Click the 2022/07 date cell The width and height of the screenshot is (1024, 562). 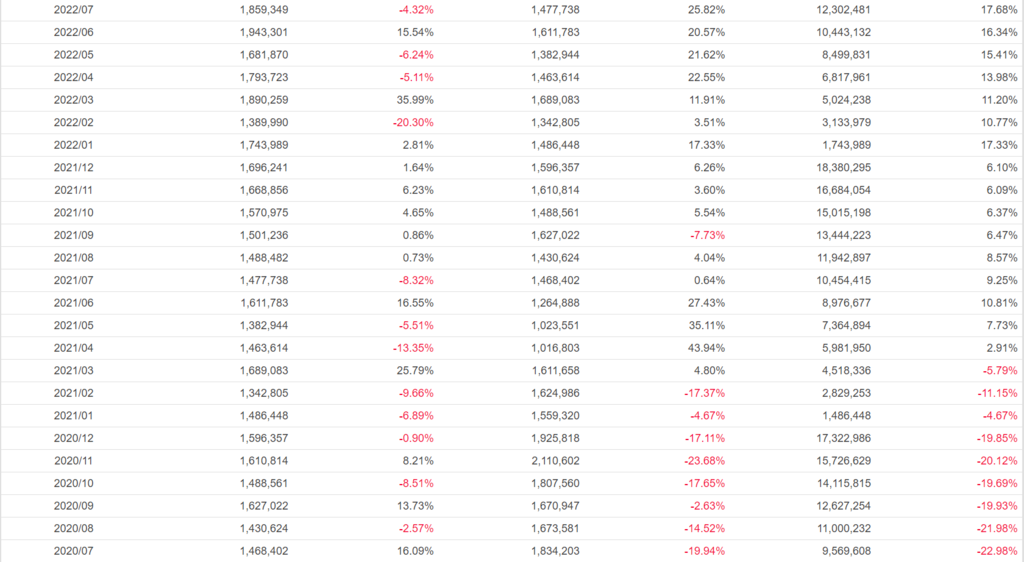[x=73, y=9]
